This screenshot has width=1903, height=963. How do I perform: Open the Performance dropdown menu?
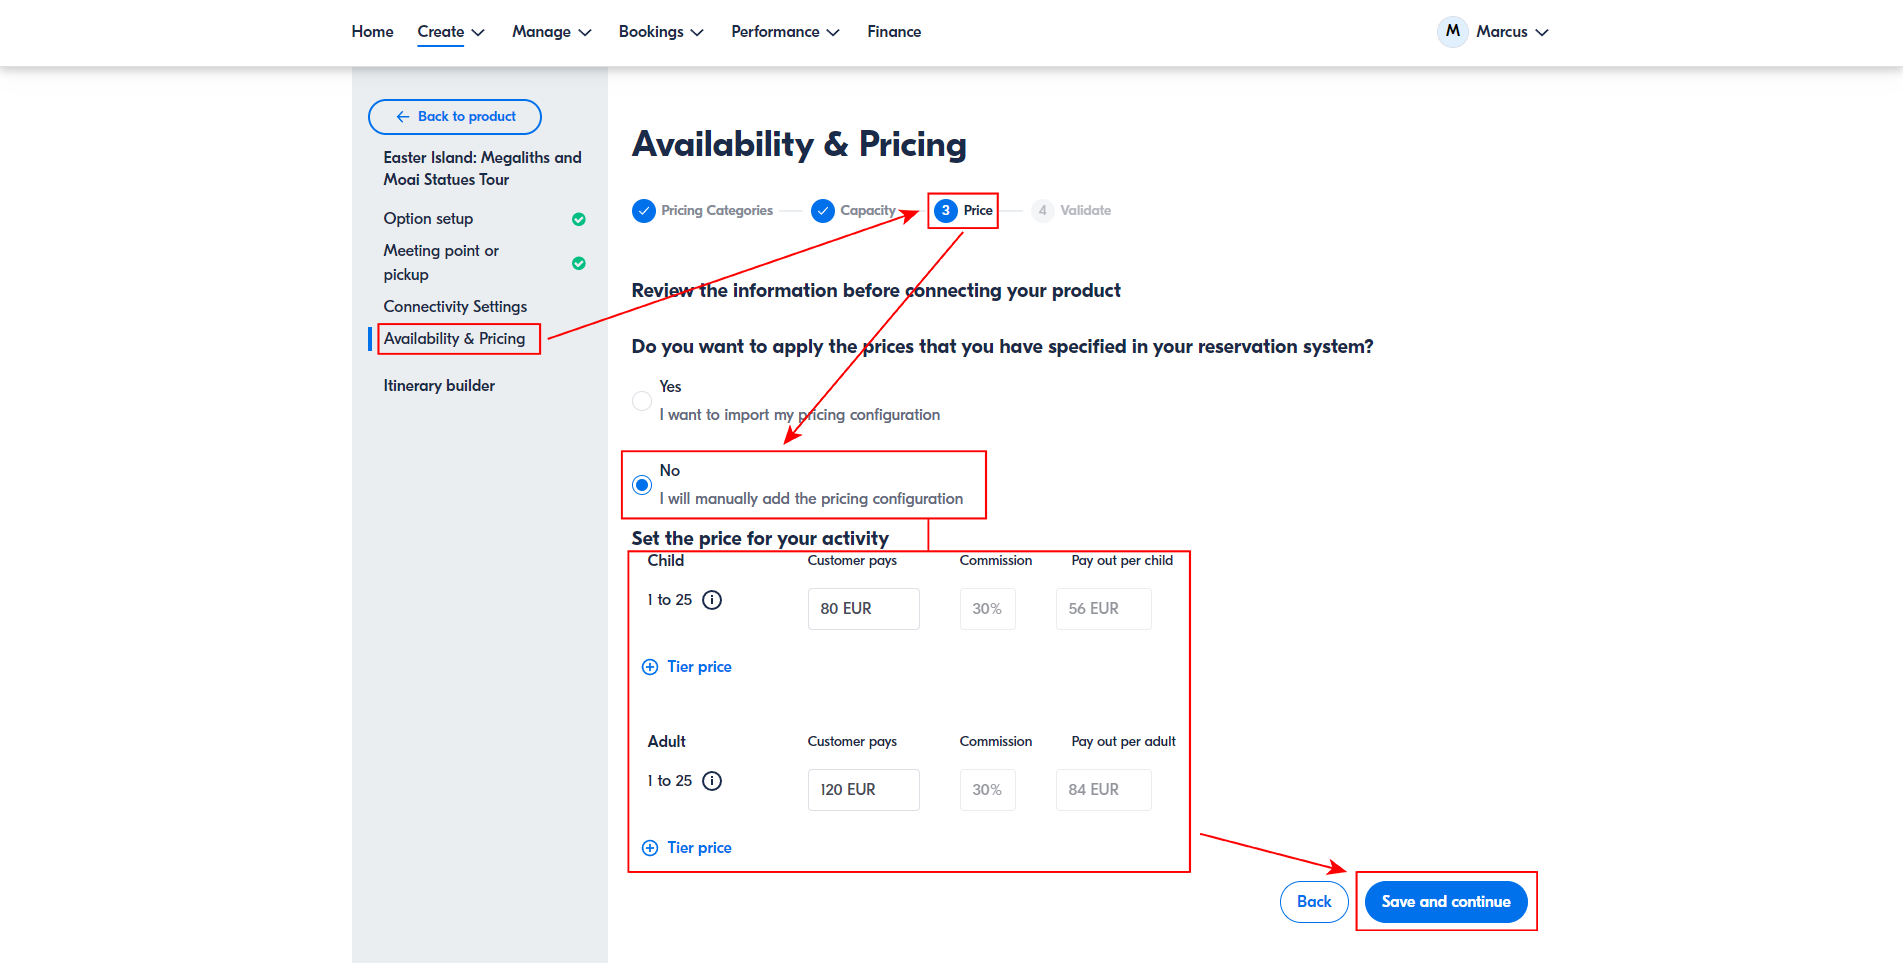[784, 32]
